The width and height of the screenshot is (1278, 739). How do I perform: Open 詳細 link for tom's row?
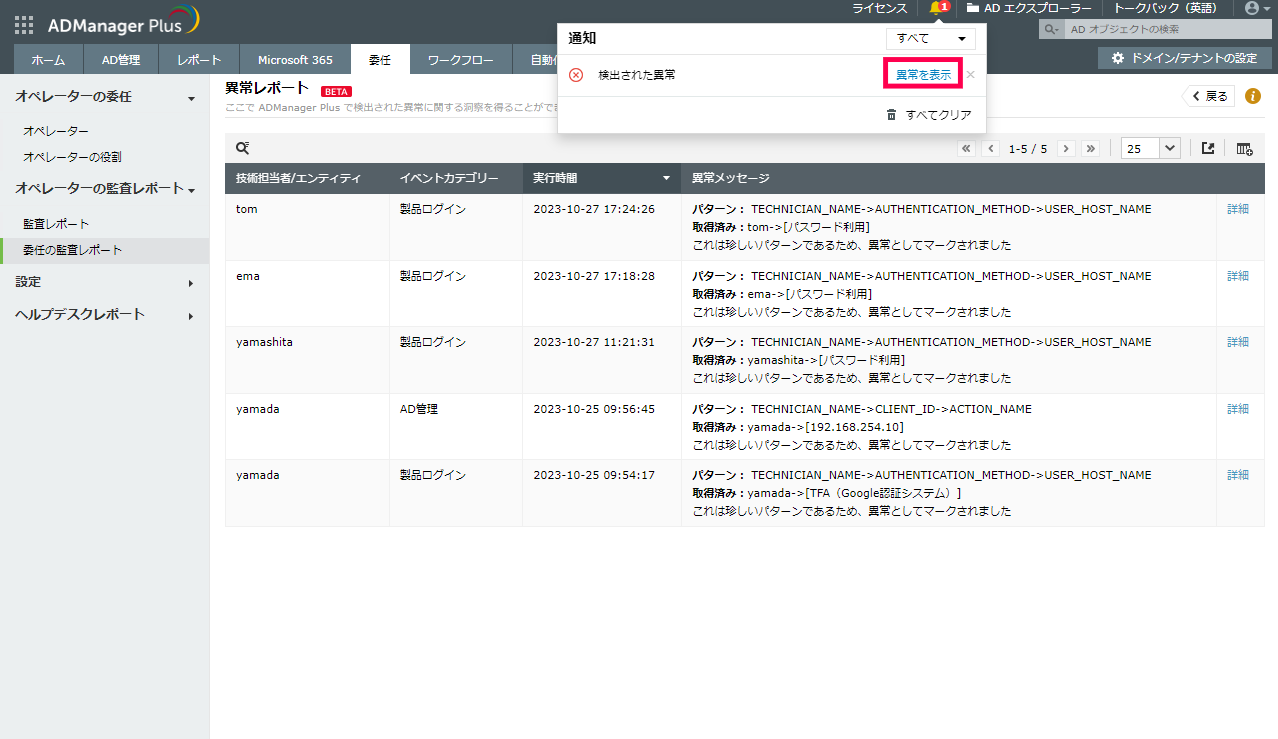1238,209
